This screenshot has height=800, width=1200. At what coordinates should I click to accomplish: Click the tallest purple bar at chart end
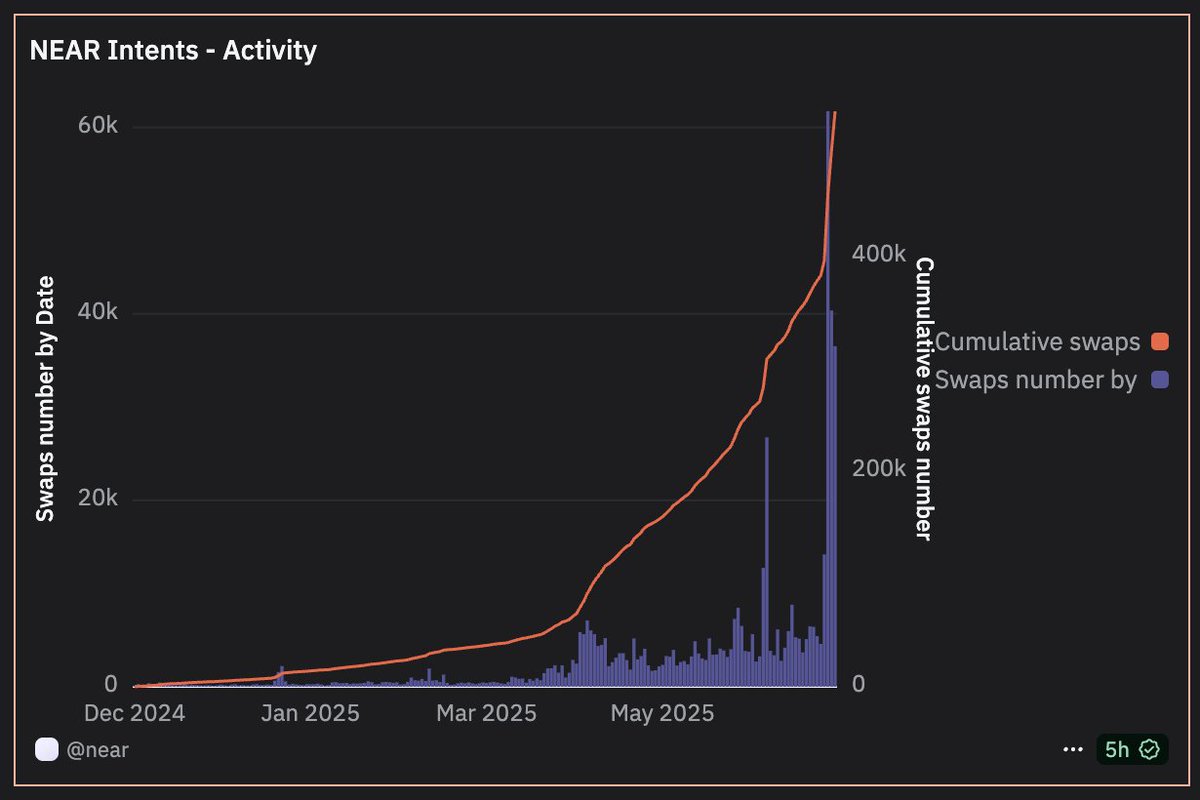828,399
